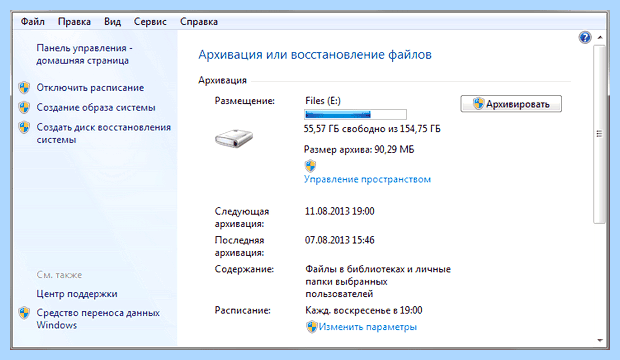
Task: Click the disk space usage bar
Action: point(355,114)
